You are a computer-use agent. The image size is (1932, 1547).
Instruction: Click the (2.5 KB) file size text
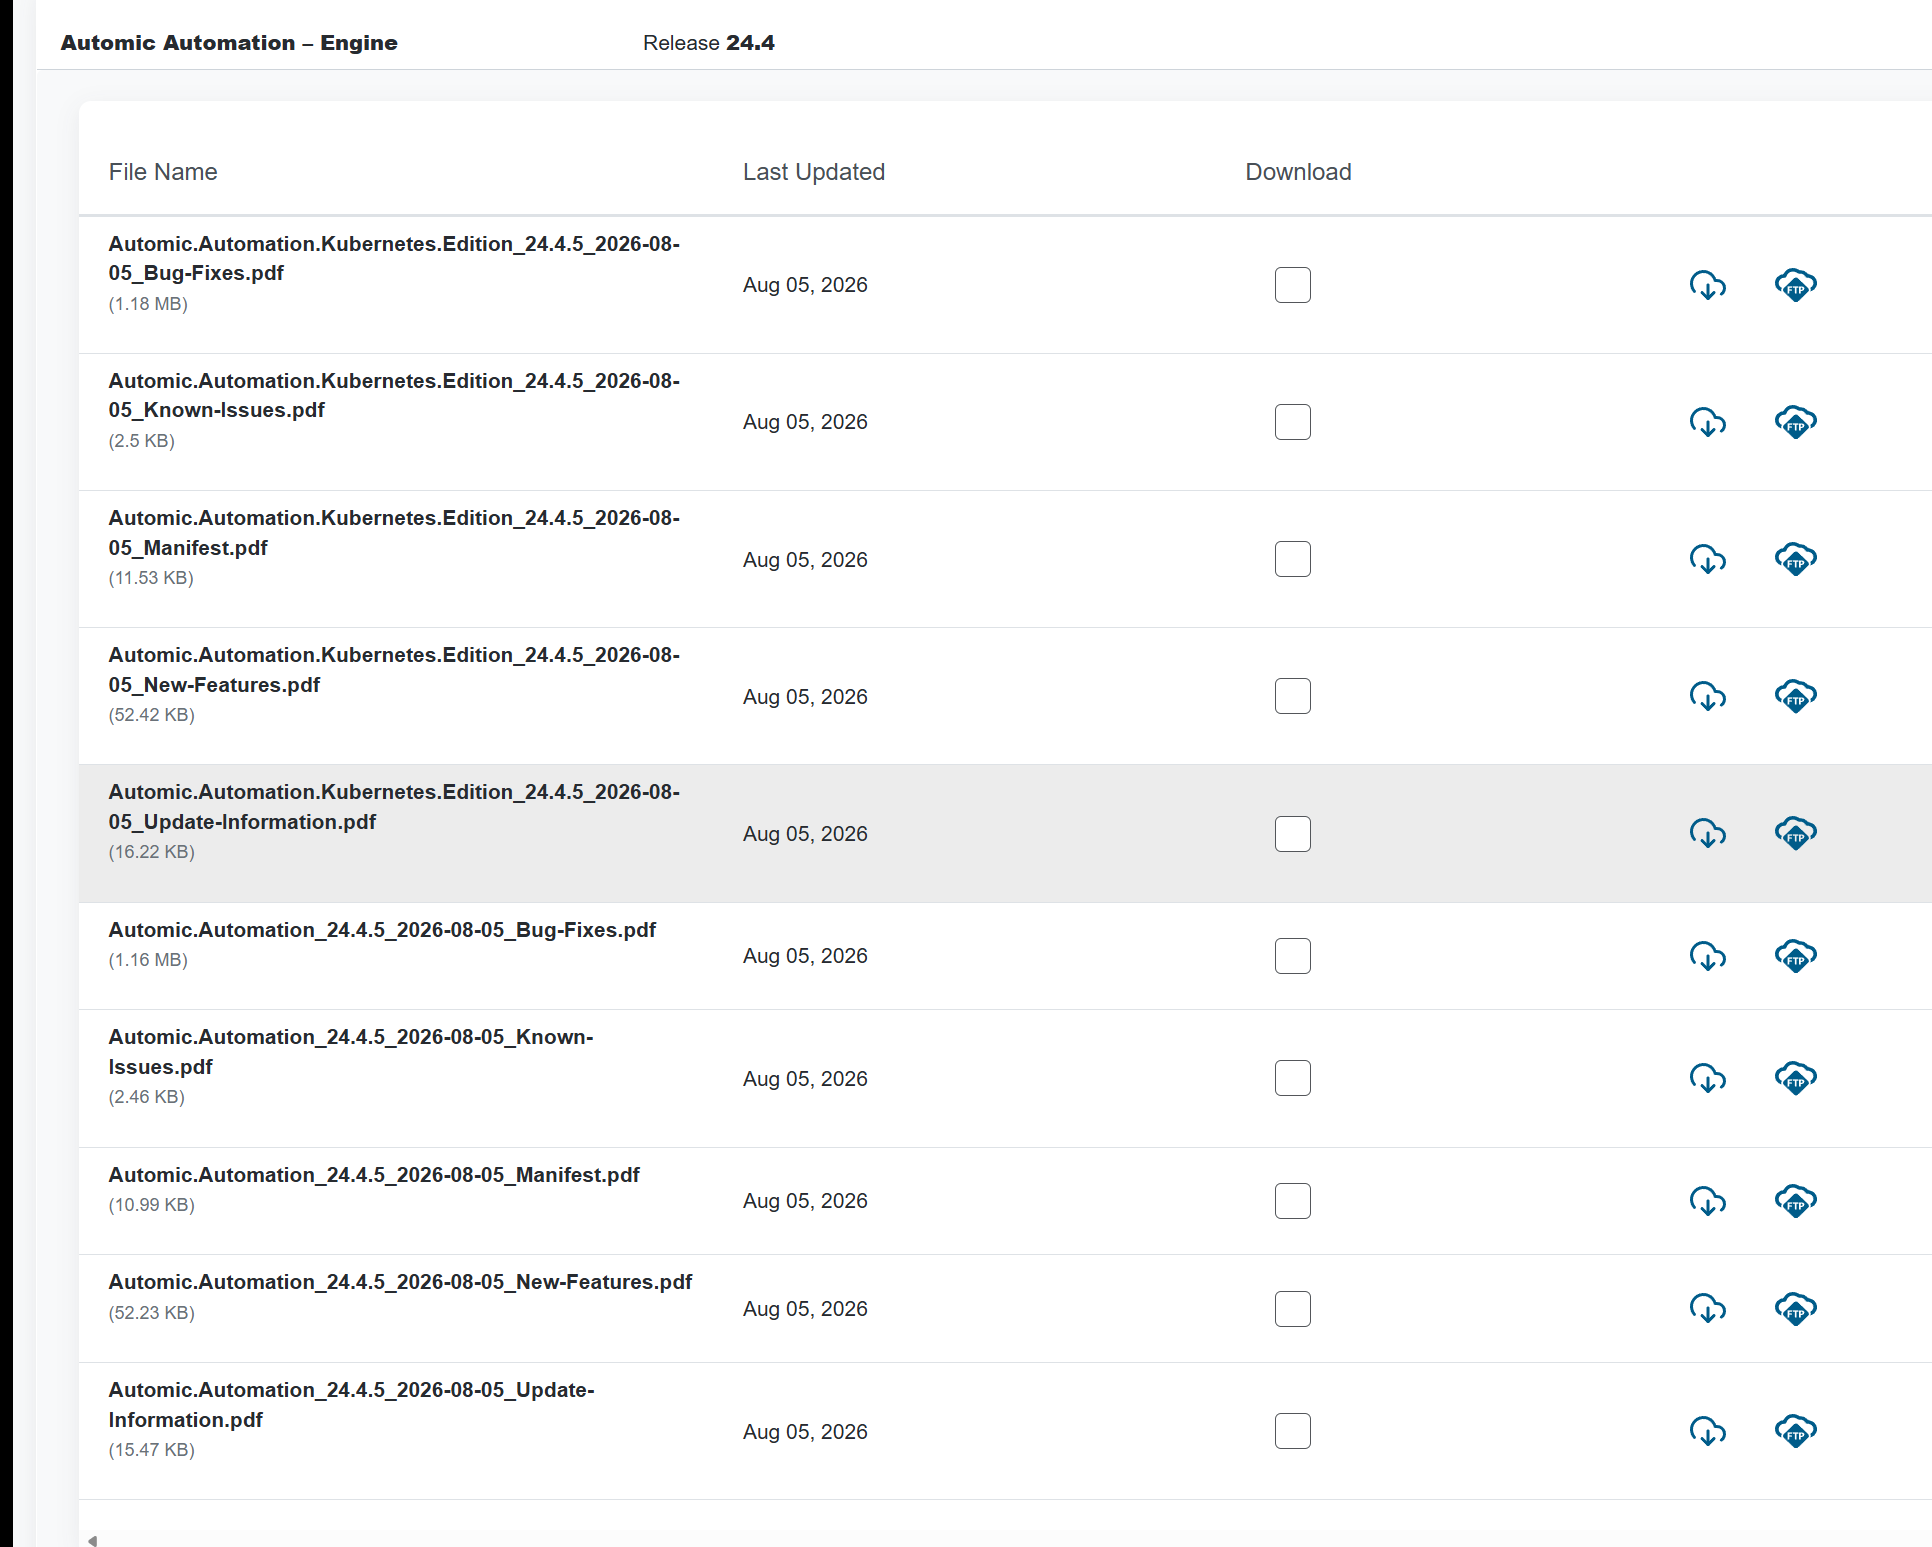(141, 441)
